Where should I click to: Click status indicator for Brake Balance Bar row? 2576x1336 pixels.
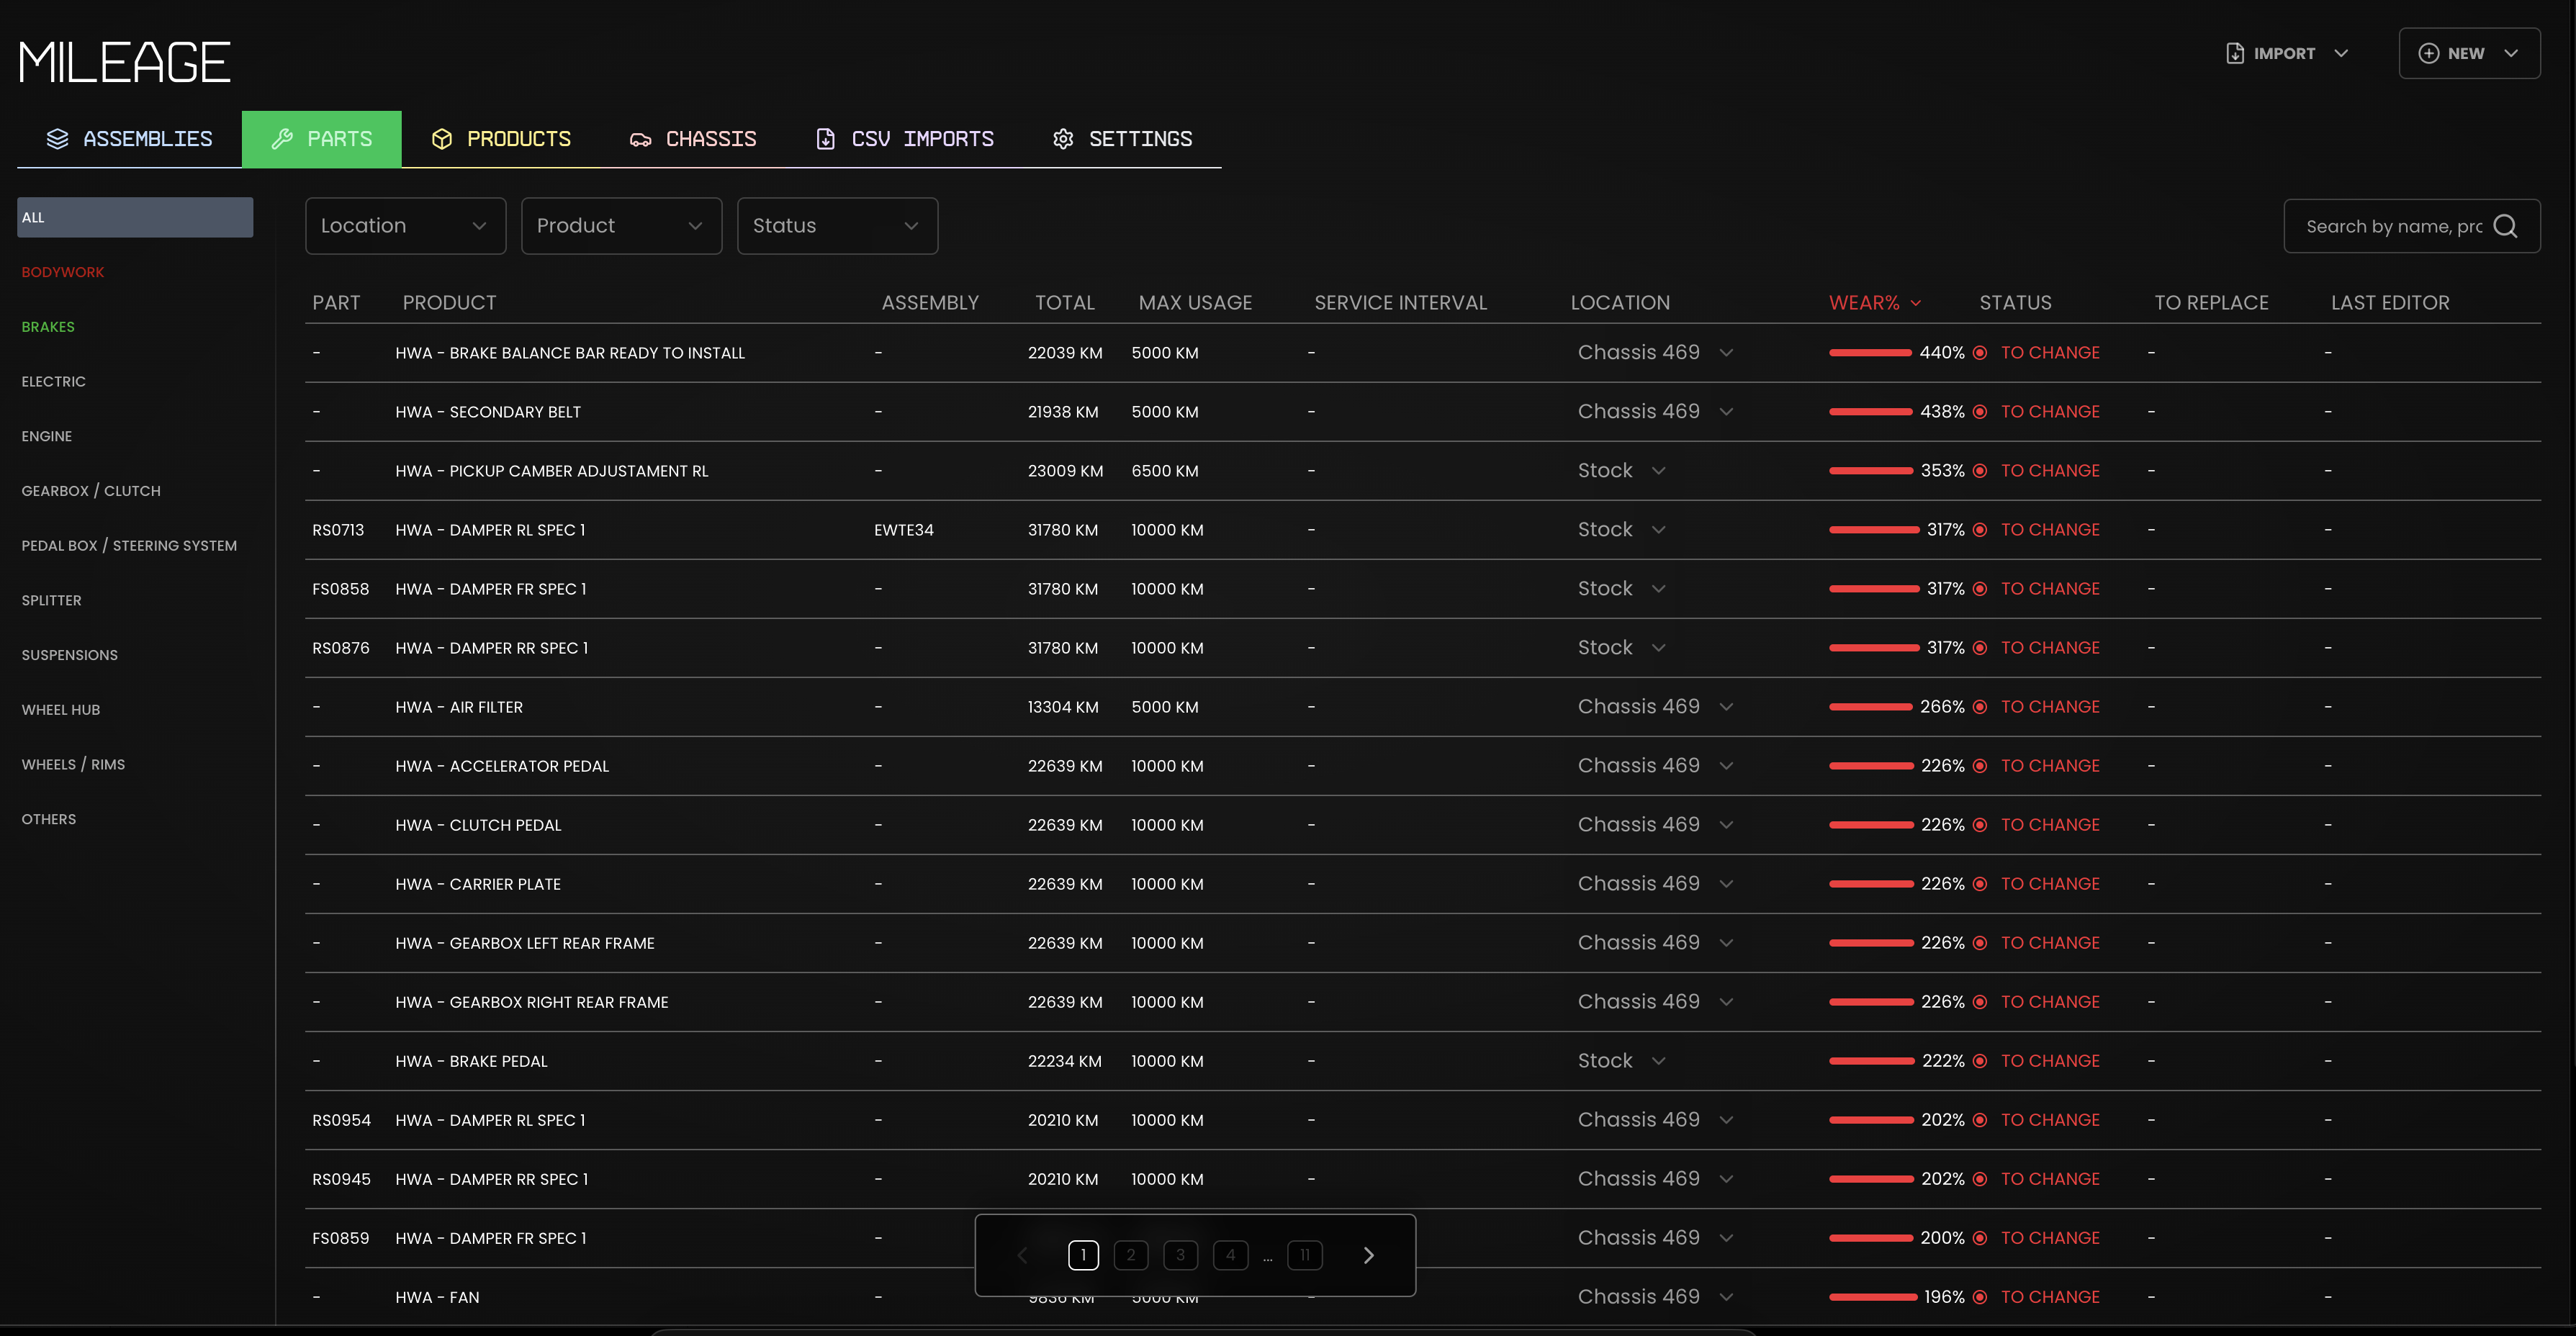tap(1980, 353)
